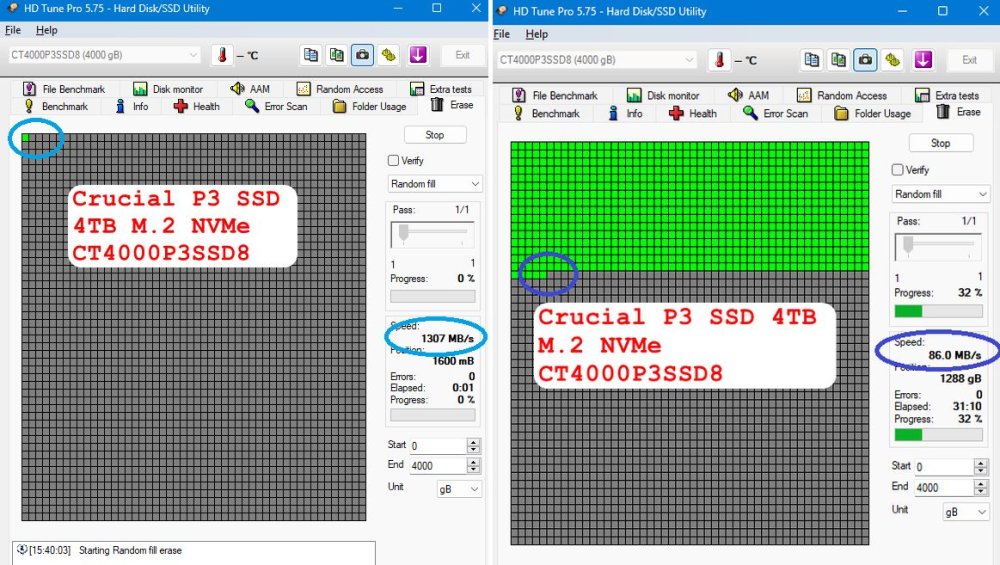Click Pass slider handle in left window
The height and width of the screenshot is (565, 1000).
(x=403, y=233)
